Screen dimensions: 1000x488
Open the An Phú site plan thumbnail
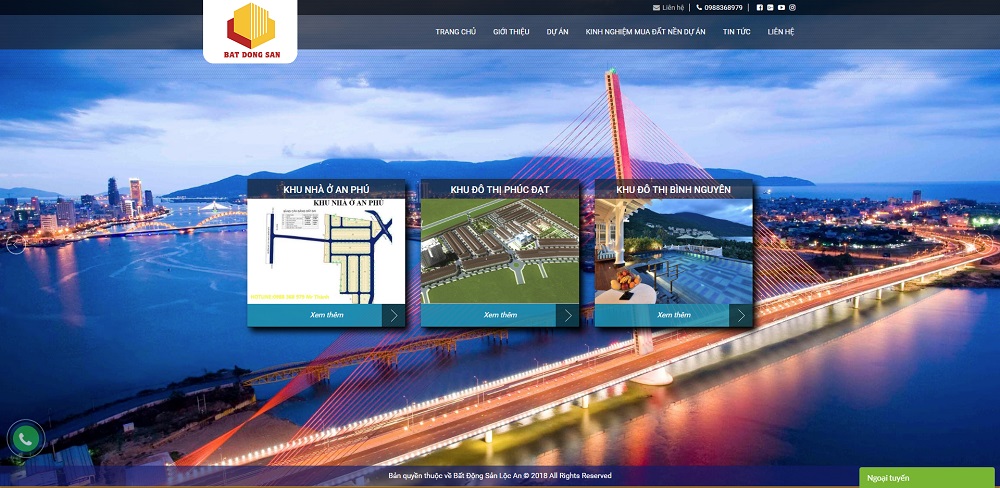point(327,251)
